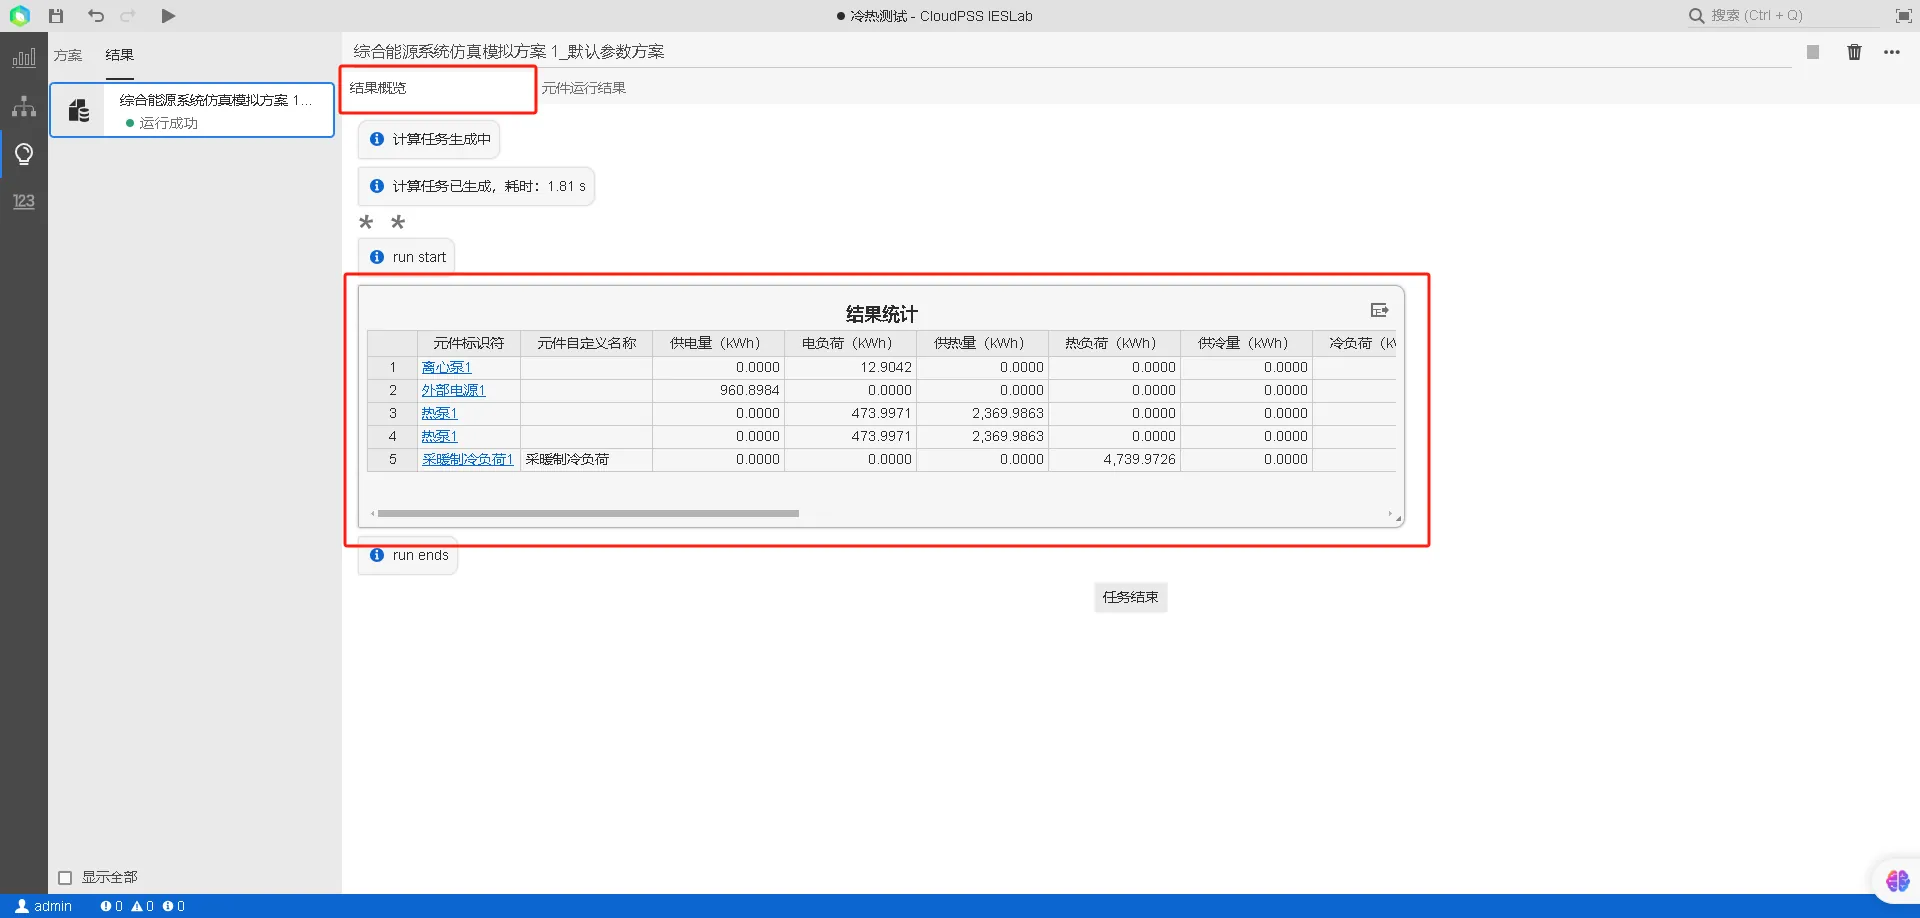Viewport: 1920px width, 918px height.
Task: Save the project with the disk icon
Action: (x=56, y=16)
